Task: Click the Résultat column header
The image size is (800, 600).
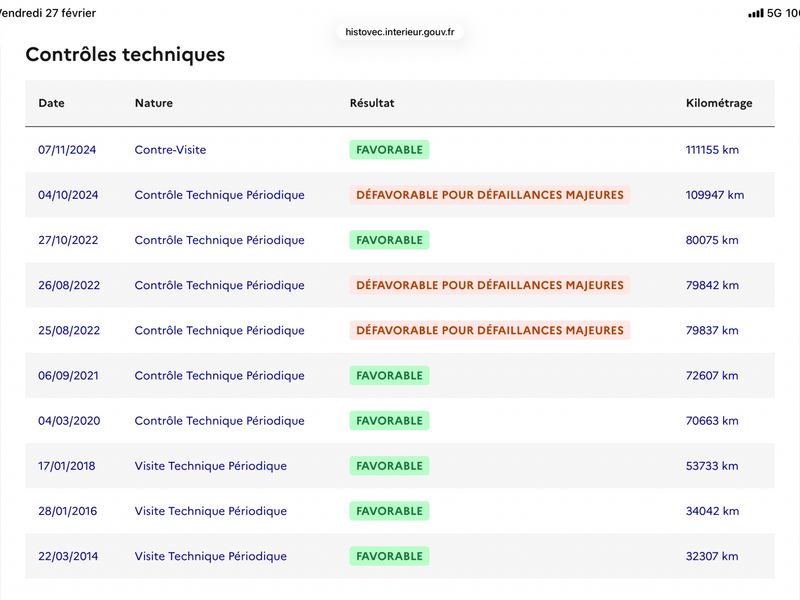Action: tap(372, 103)
